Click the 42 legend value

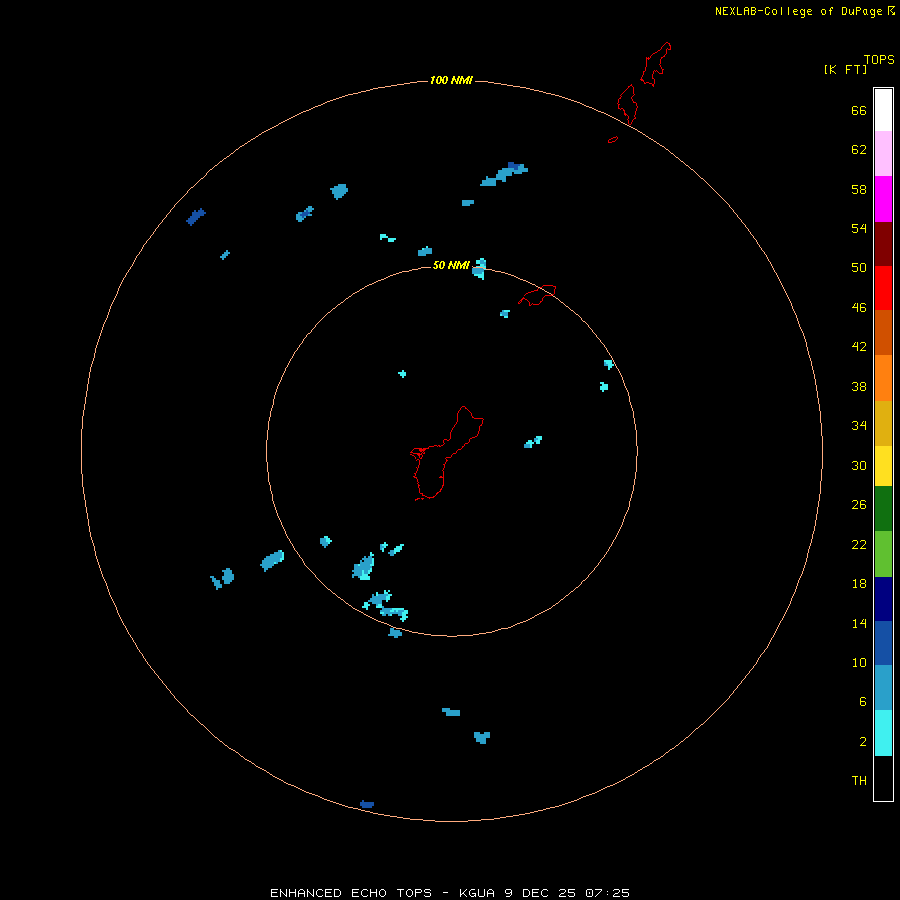(x=859, y=347)
